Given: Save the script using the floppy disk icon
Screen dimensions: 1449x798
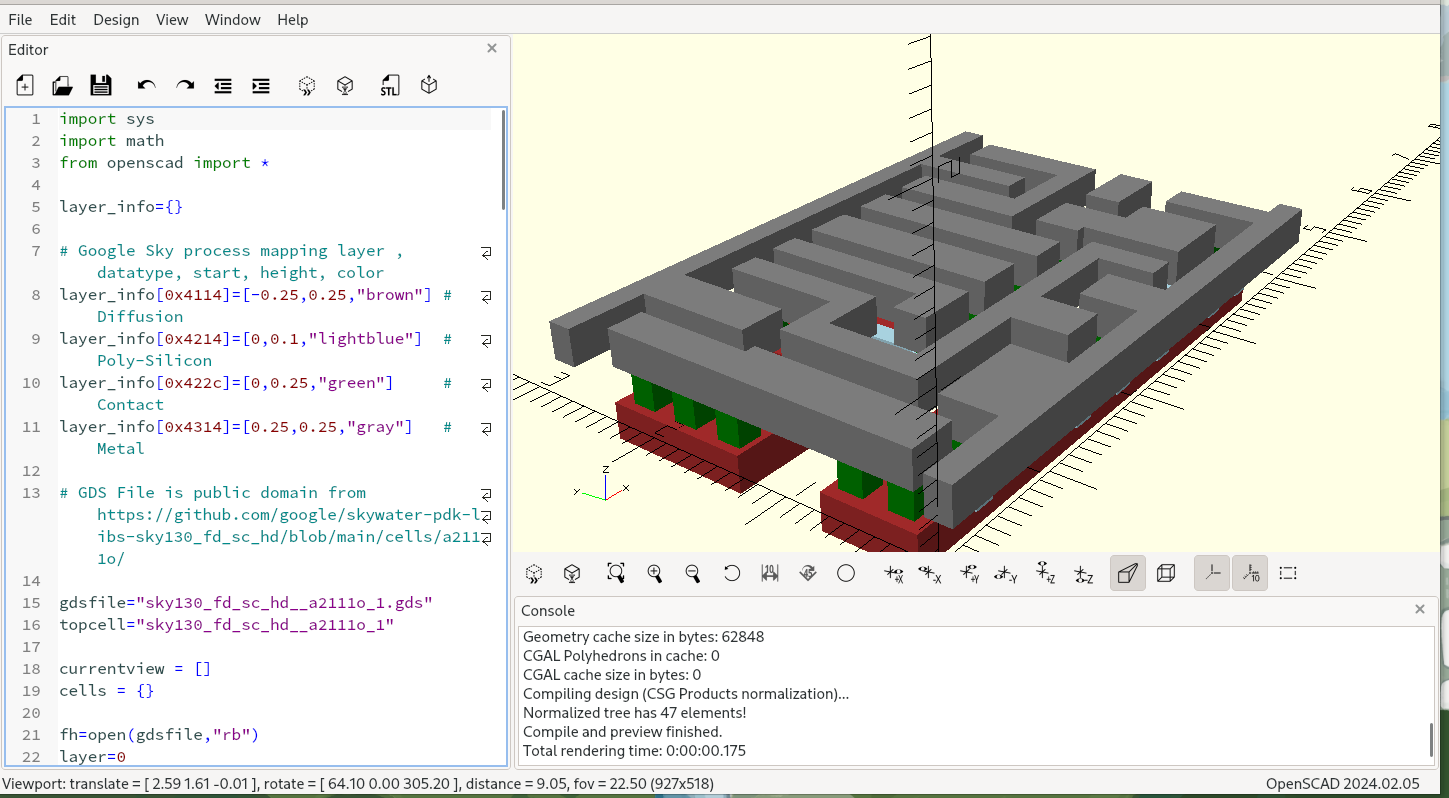Looking at the screenshot, I should 101,86.
